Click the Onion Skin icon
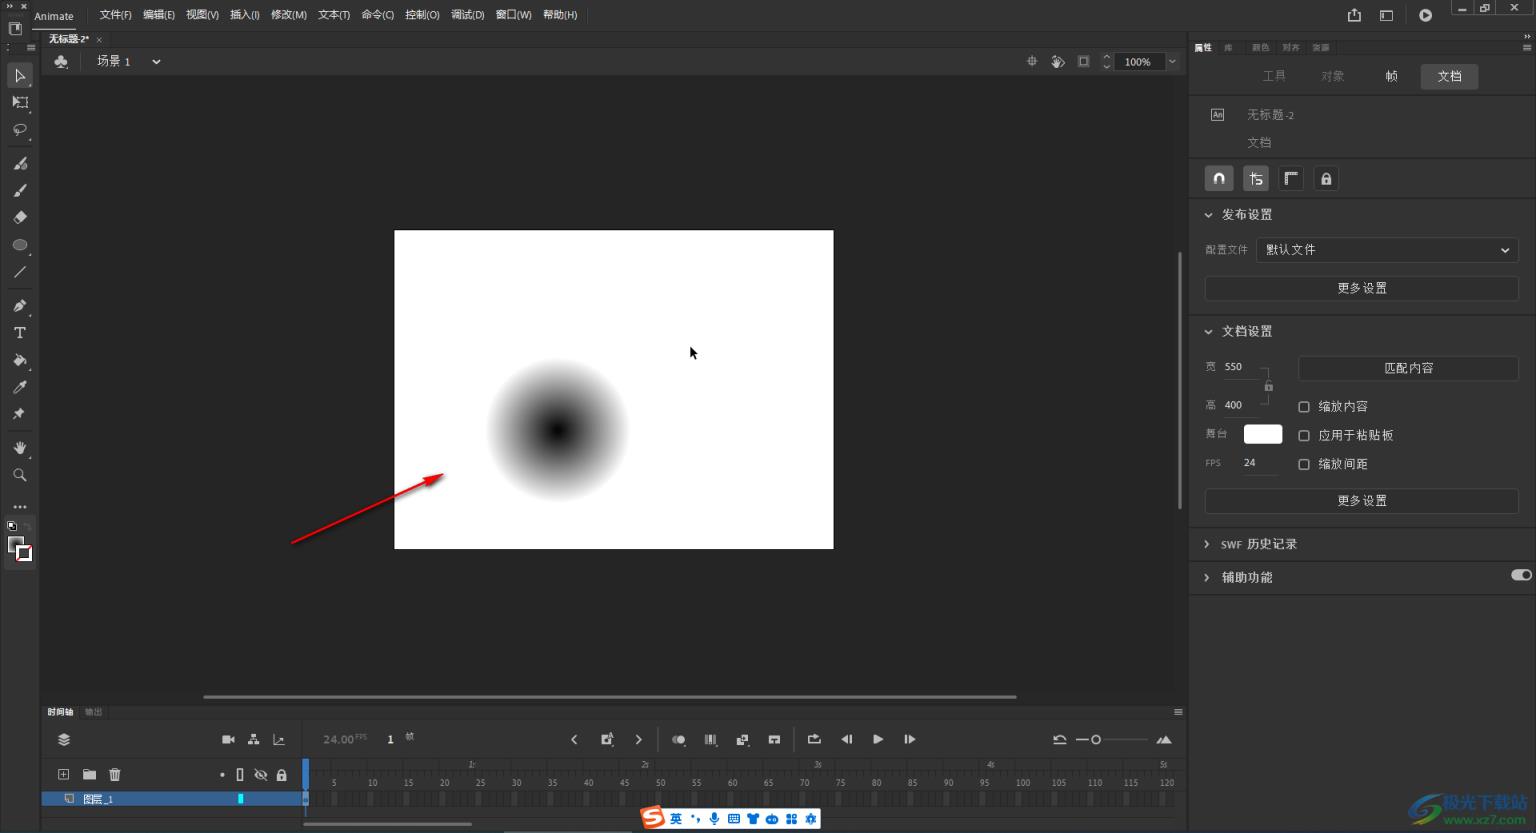 (x=679, y=740)
